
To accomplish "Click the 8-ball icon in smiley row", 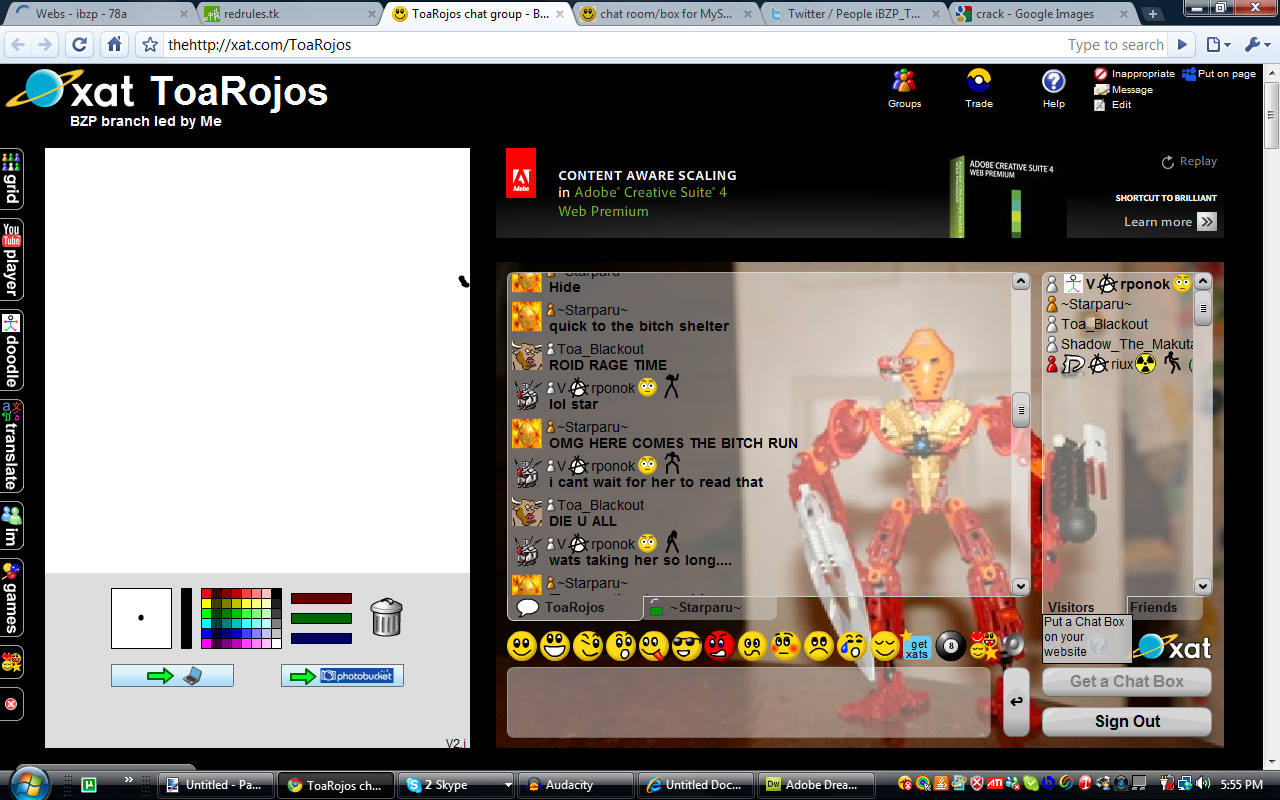I will [x=950, y=647].
